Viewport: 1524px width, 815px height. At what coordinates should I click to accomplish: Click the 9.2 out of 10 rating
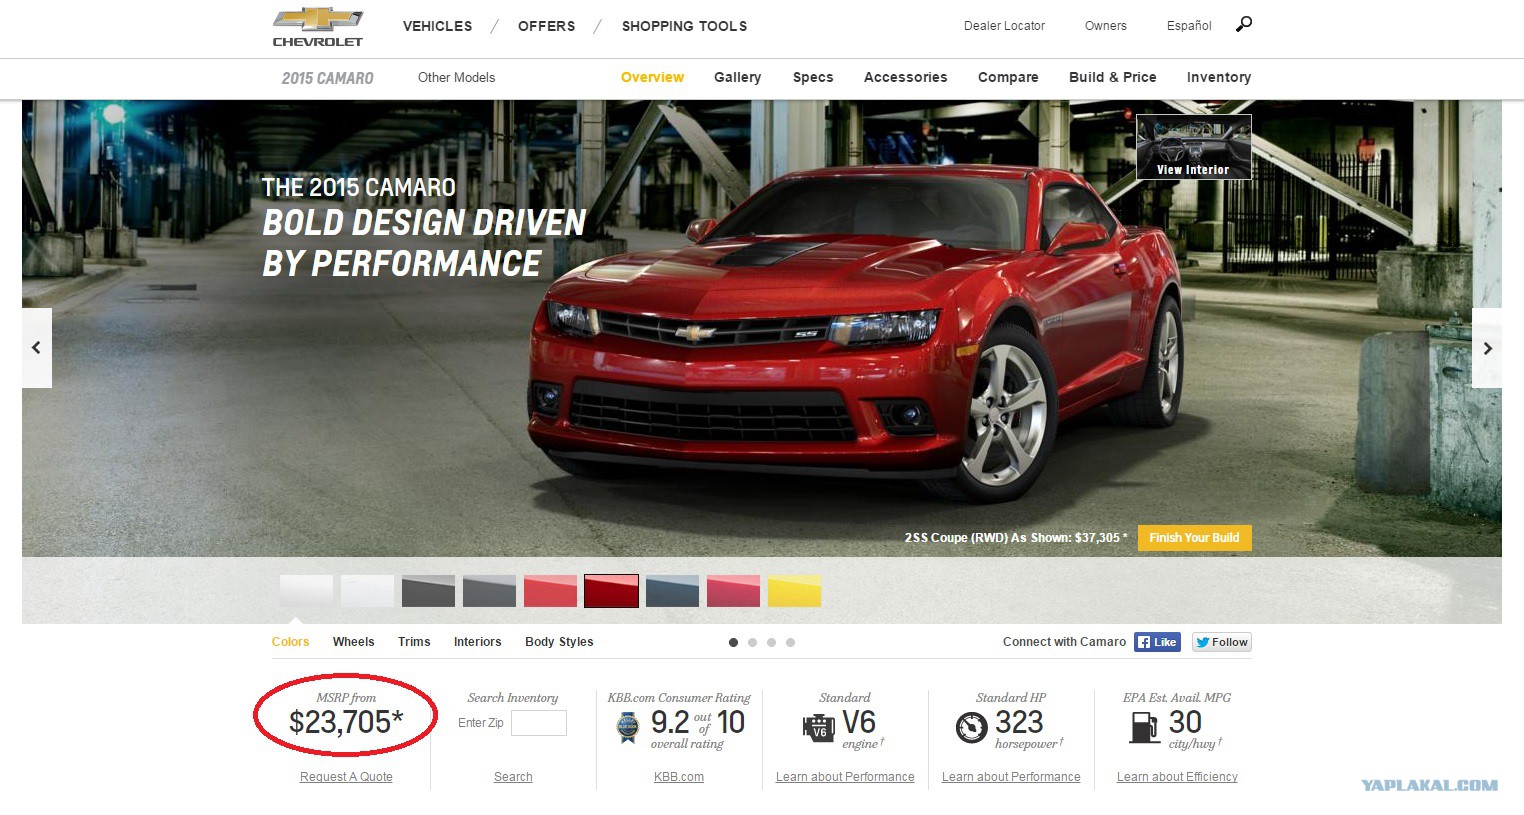tap(698, 723)
